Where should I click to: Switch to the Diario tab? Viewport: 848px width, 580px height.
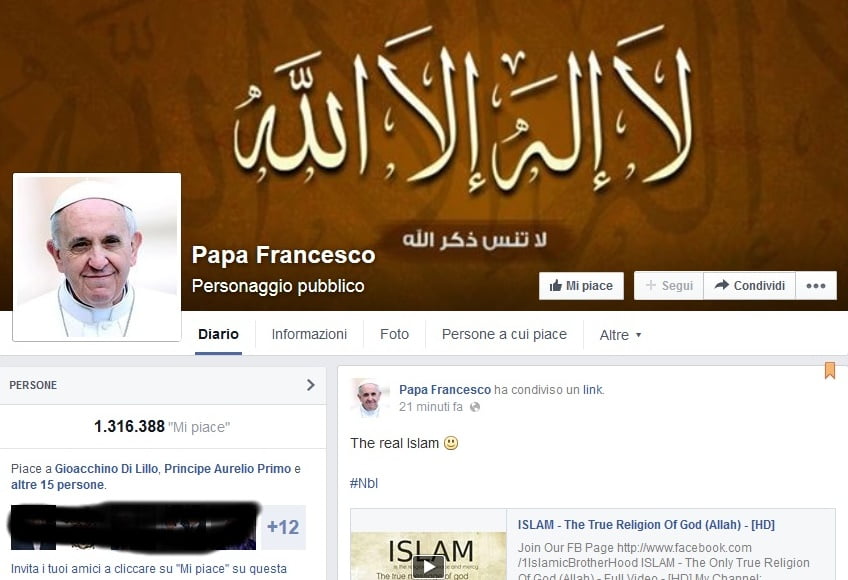click(218, 334)
